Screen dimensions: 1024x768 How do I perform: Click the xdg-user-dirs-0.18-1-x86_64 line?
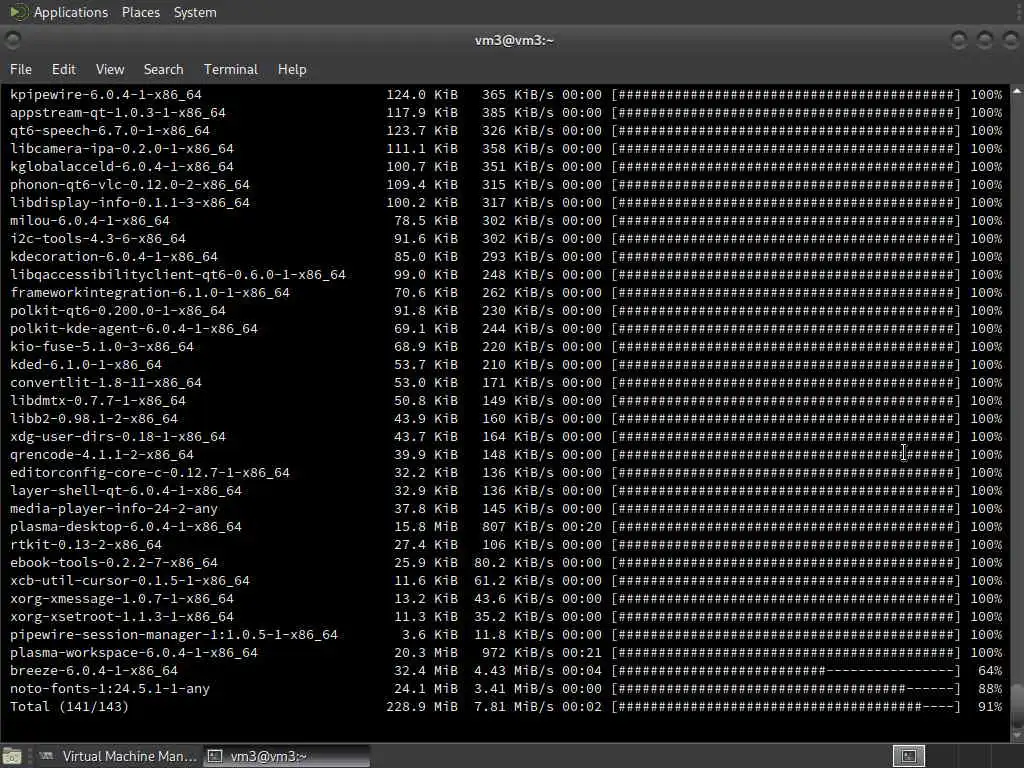coord(506,436)
